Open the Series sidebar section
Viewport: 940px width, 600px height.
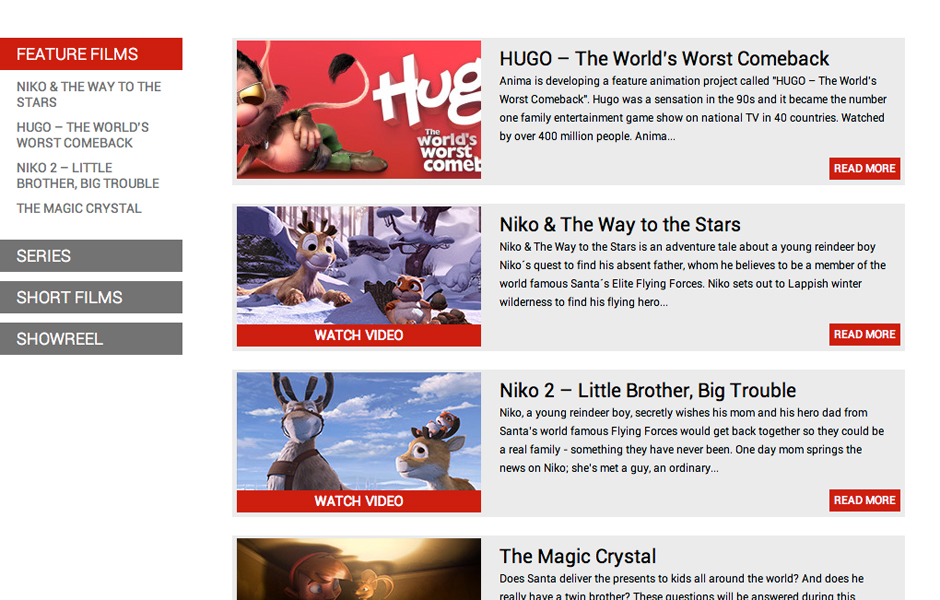pos(91,256)
